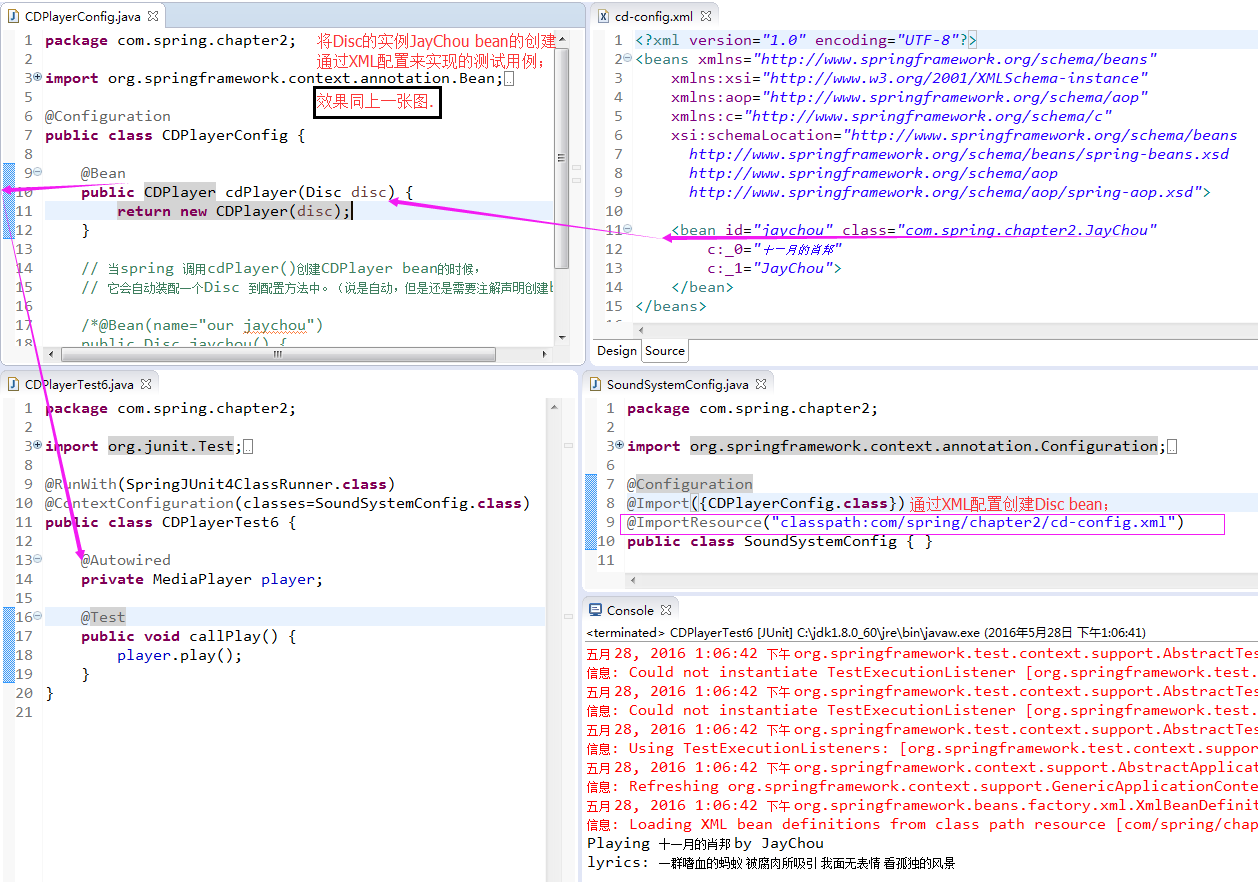Close the cd-config.xml tab with its X
Image resolution: width=1258 pixels, height=882 pixels.
coord(706,16)
